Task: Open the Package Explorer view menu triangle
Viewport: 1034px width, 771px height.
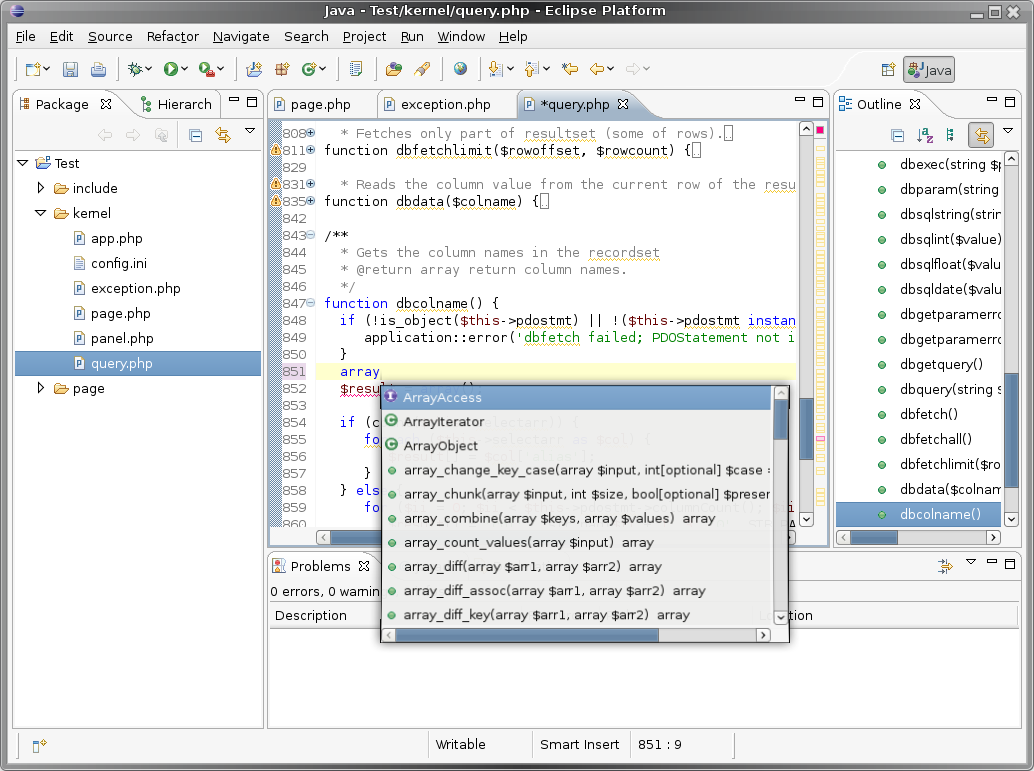Action: (x=250, y=131)
